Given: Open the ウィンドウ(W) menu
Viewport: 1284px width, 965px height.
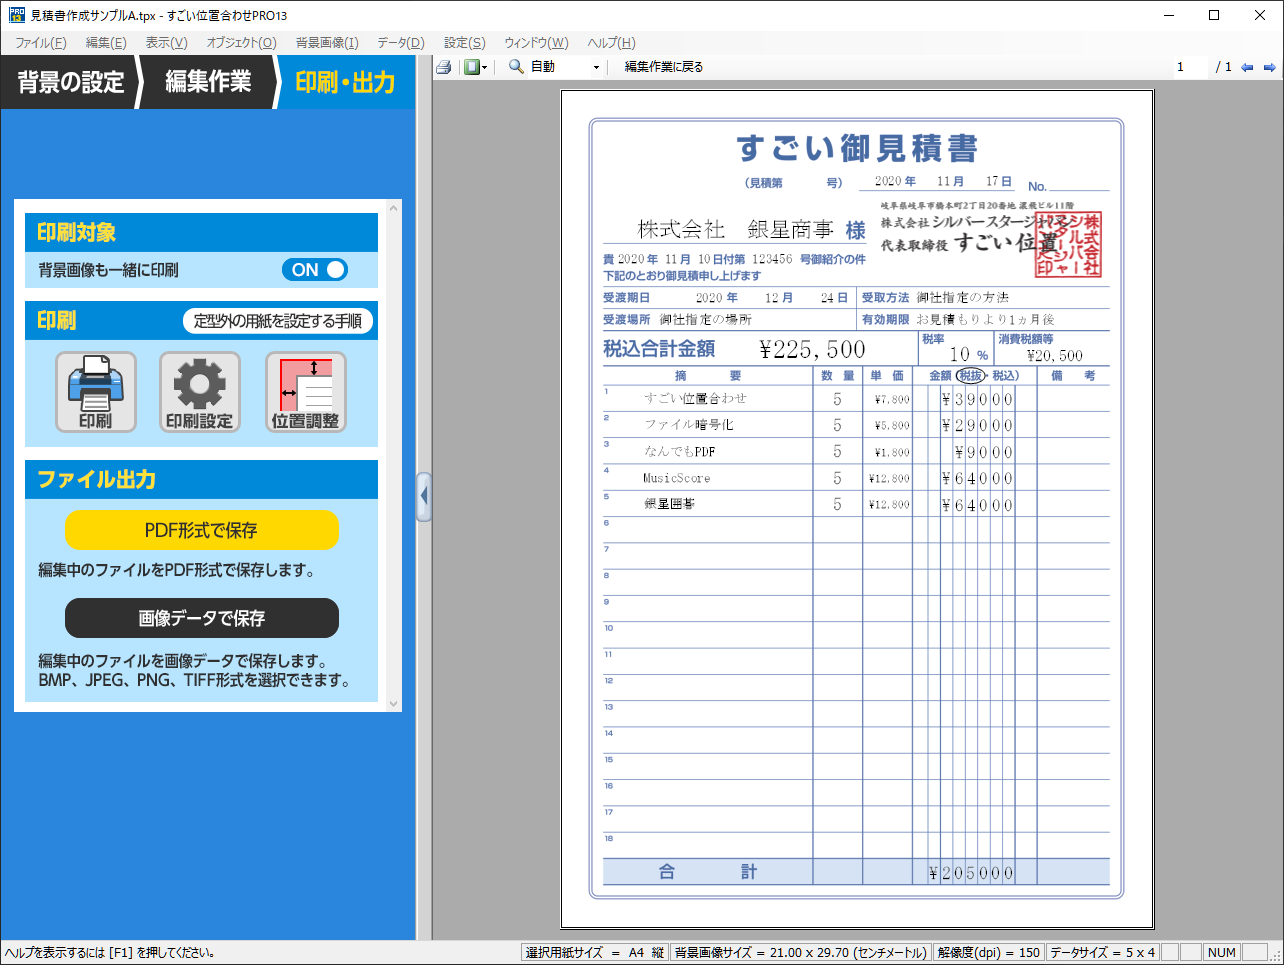Looking at the screenshot, I should (x=536, y=42).
